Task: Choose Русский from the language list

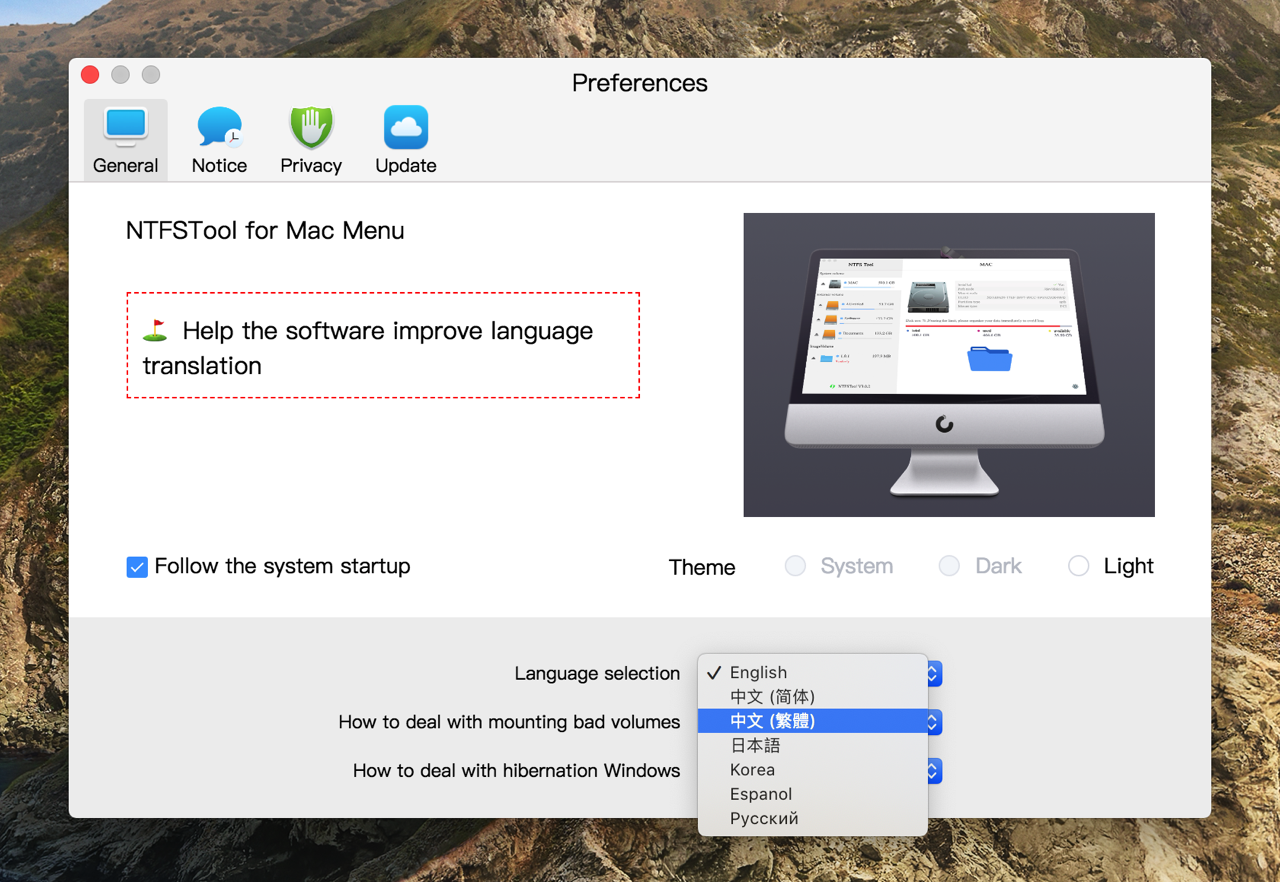Action: coord(813,818)
